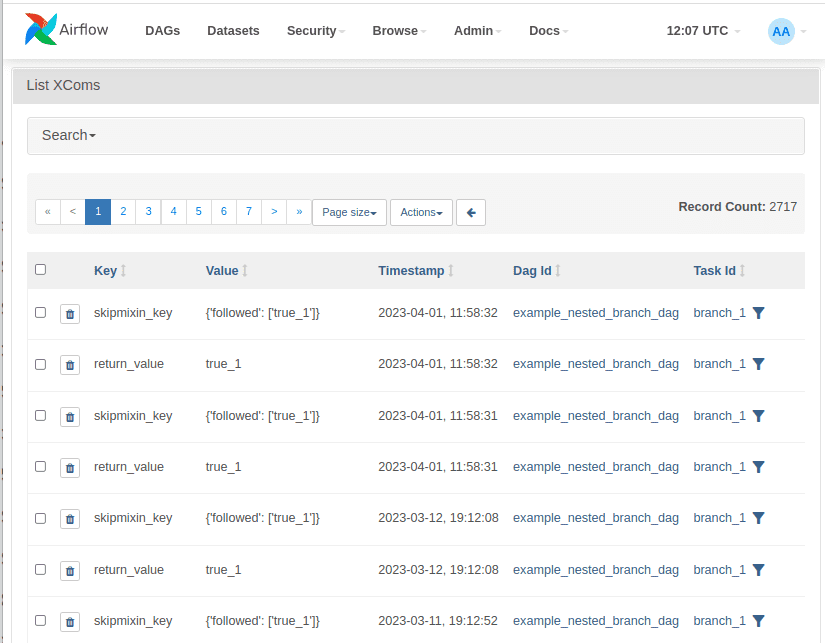Go to page 3
The height and width of the screenshot is (643, 825).
point(148,212)
